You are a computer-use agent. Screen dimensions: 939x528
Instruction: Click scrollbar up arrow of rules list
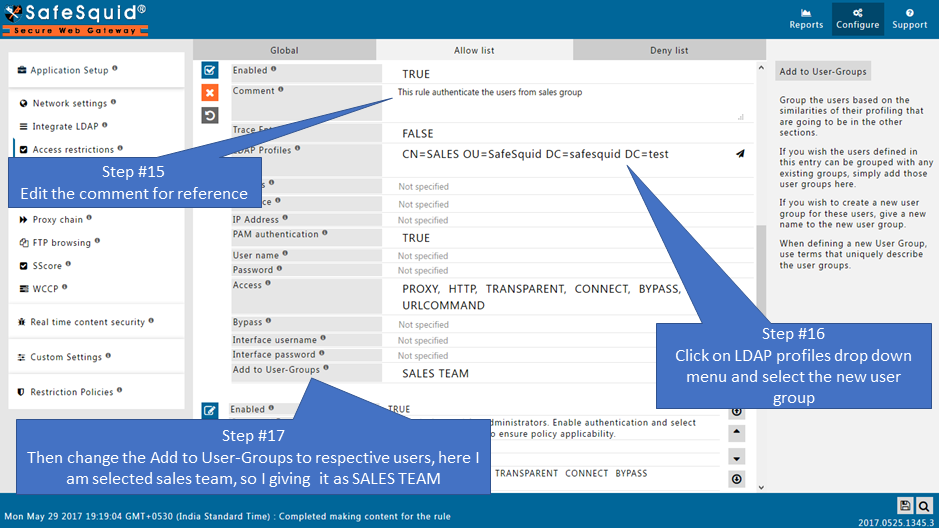761,68
